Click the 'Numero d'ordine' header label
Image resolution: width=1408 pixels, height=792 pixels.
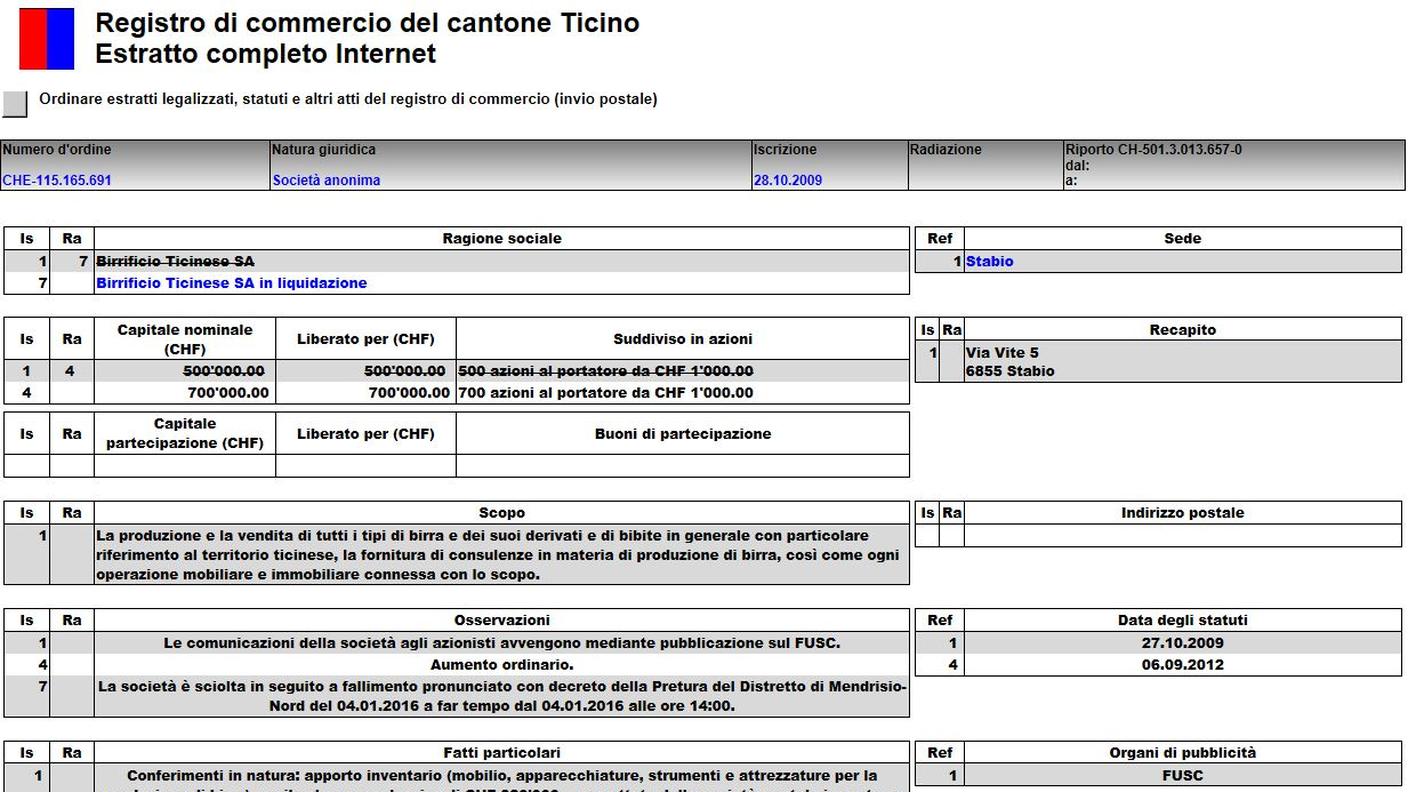57,150
